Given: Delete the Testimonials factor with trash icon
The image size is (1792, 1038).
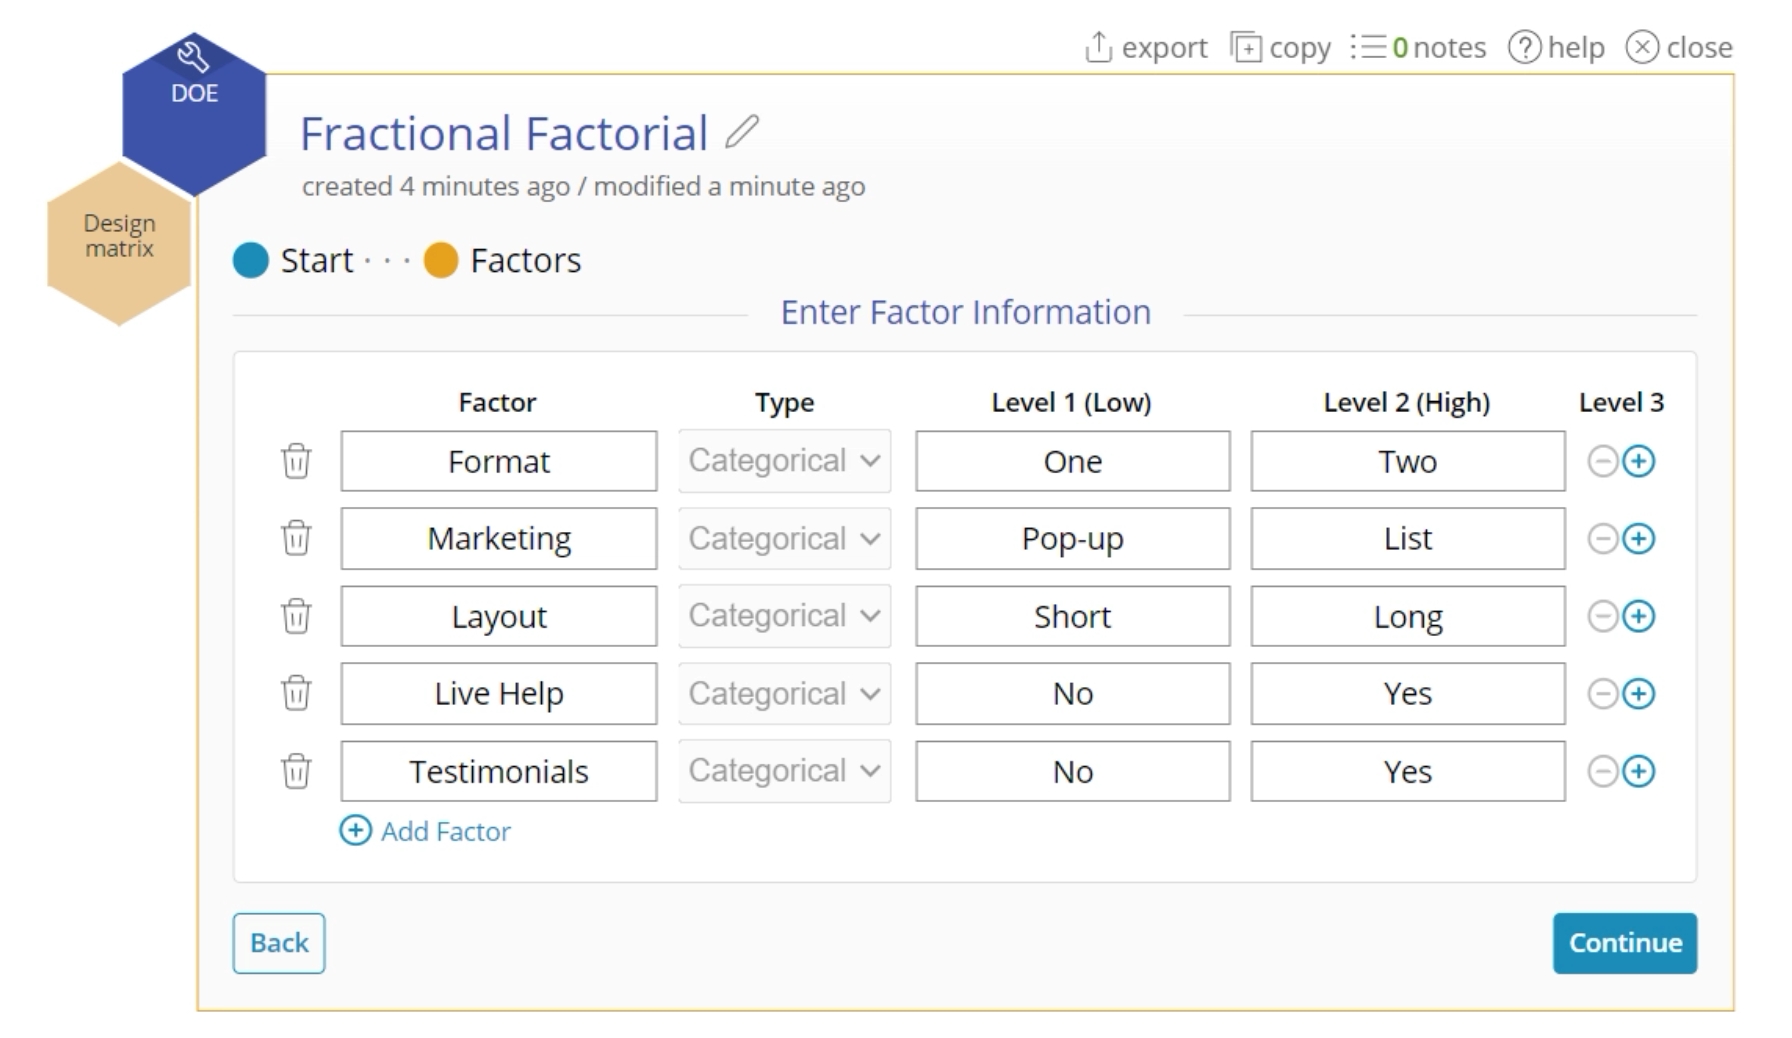Looking at the screenshot, I should tap(296, 771).
